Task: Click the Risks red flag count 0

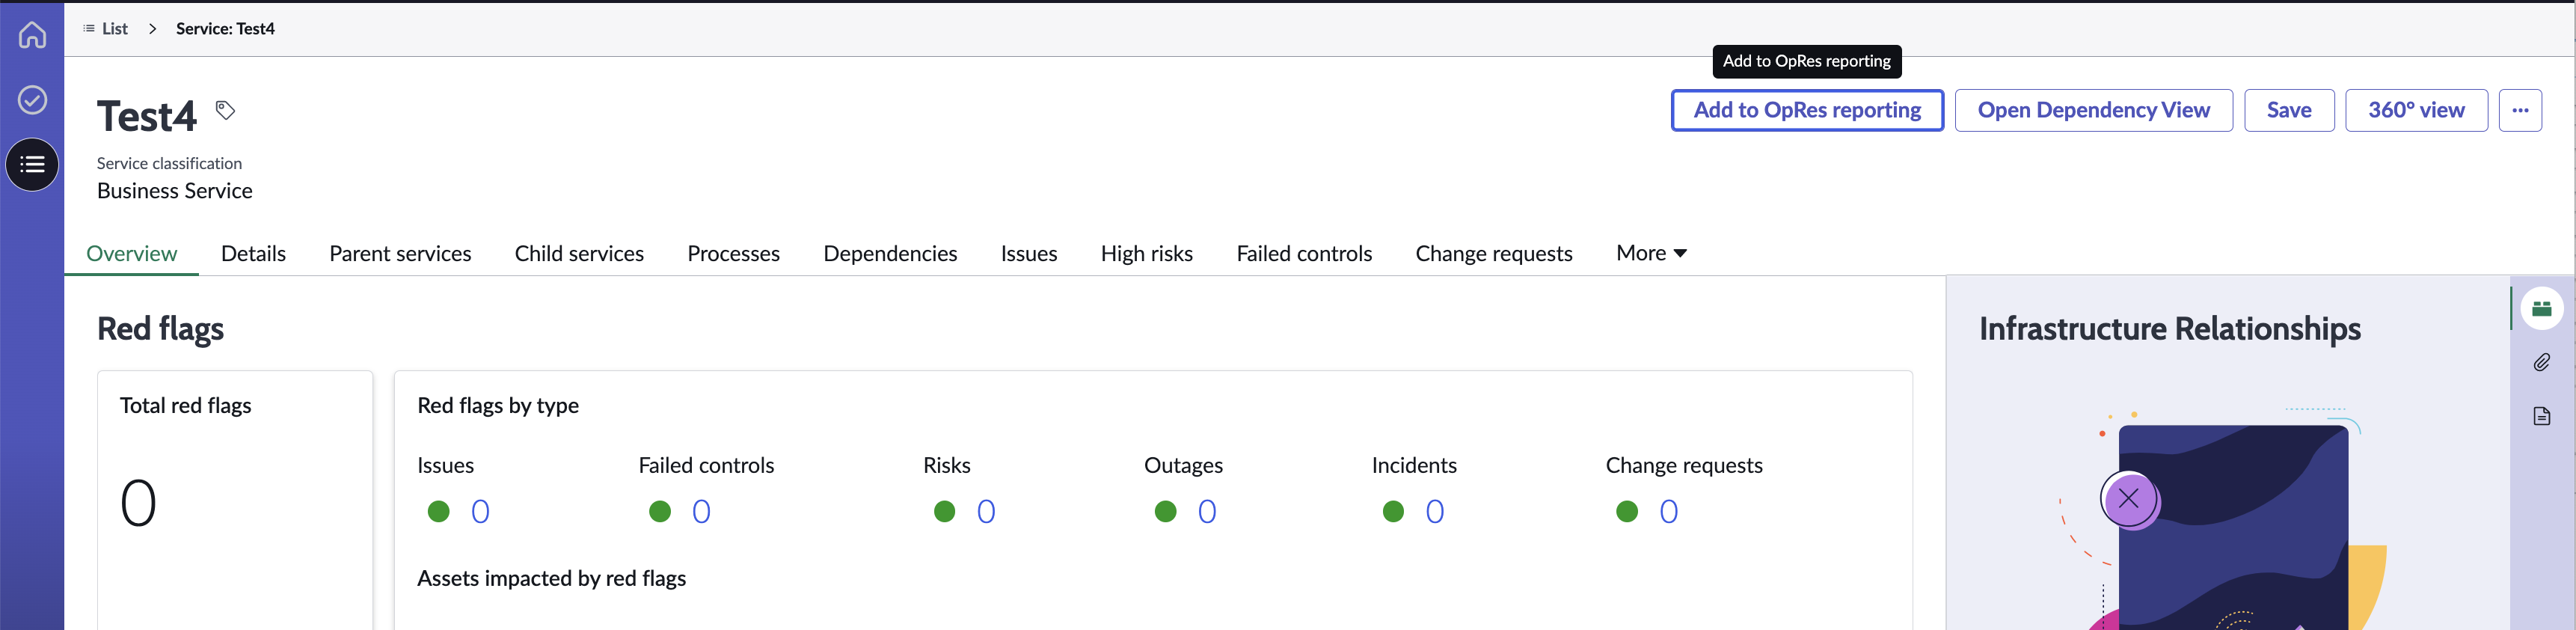Action: pyautogui.click(x=986, y=512)
